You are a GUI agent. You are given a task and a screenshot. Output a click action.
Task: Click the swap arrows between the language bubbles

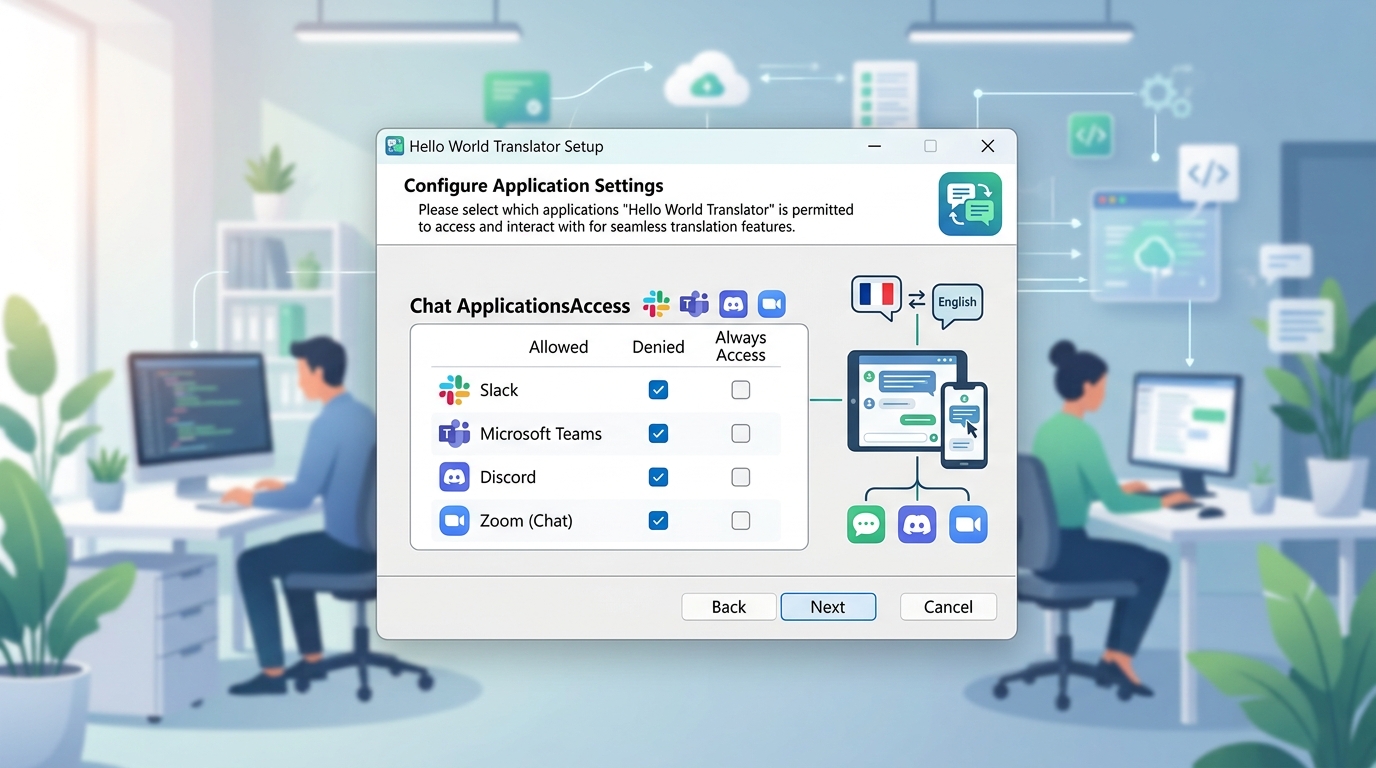(x=916, y=299)
